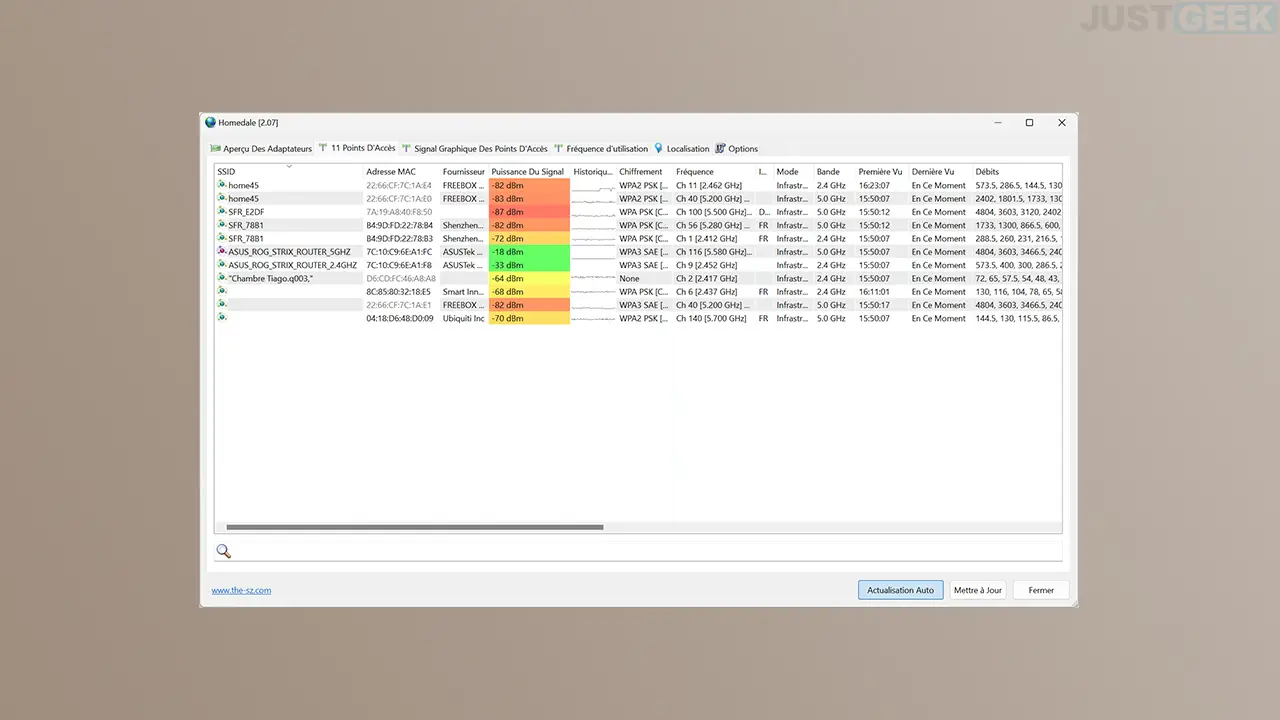1280x720 pixels.
Task: Select the SFR_E2DF SSID text
Action: (246, 212)
